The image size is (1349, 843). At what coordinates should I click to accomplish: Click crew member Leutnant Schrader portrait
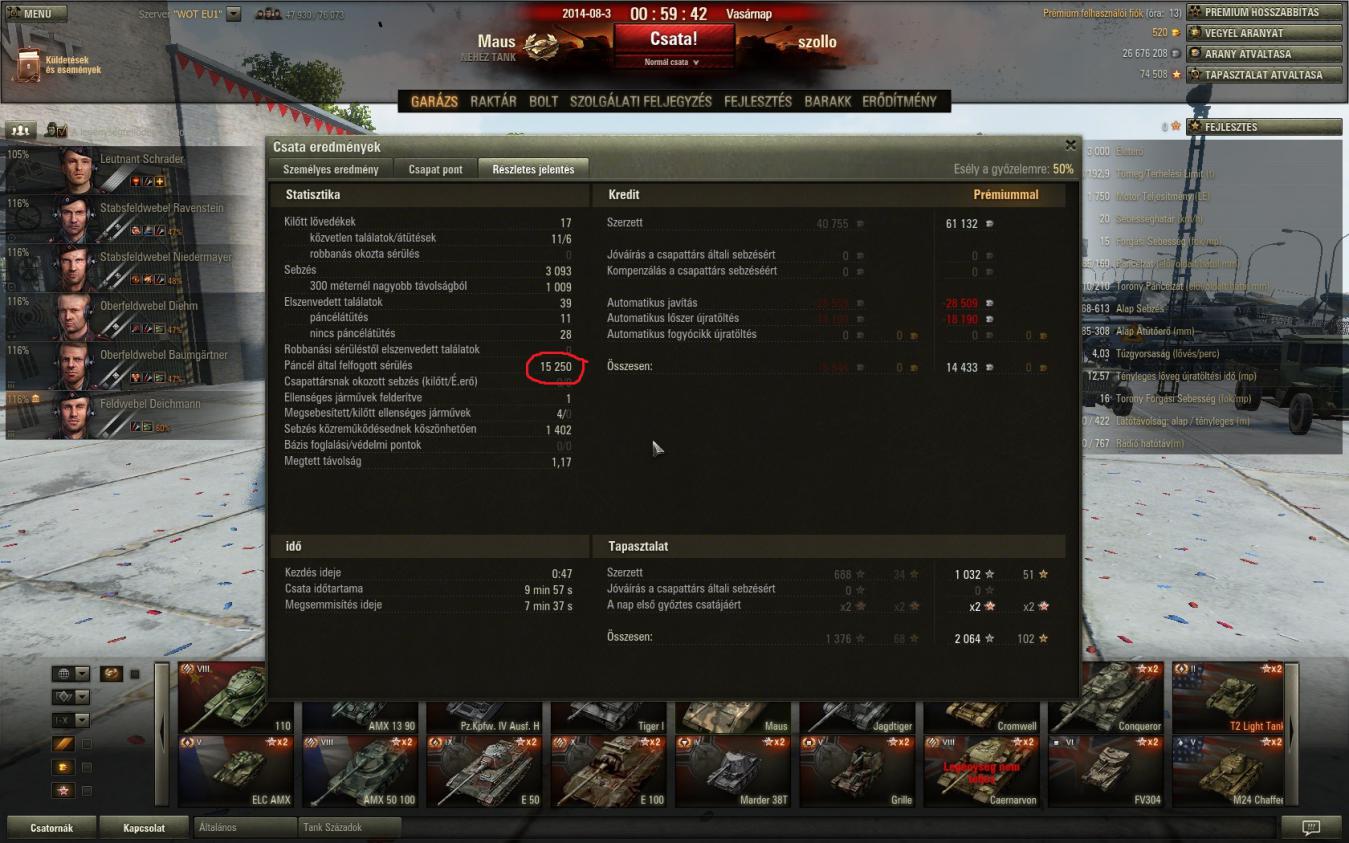[x=76, y=169]
